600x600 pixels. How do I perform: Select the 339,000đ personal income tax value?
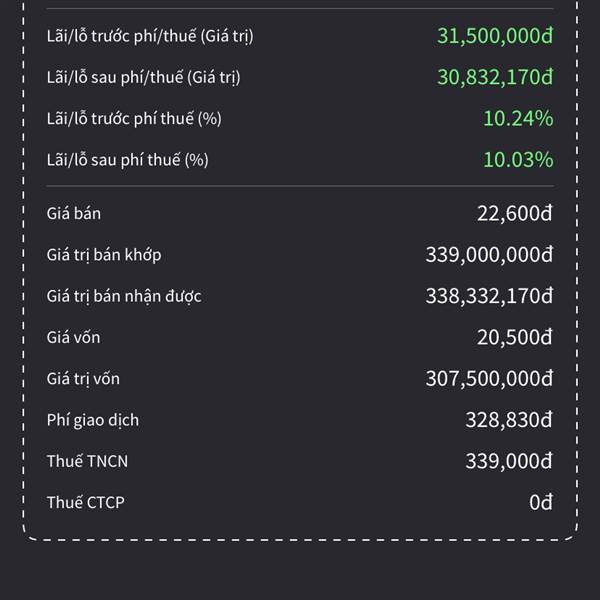point(509,461)
